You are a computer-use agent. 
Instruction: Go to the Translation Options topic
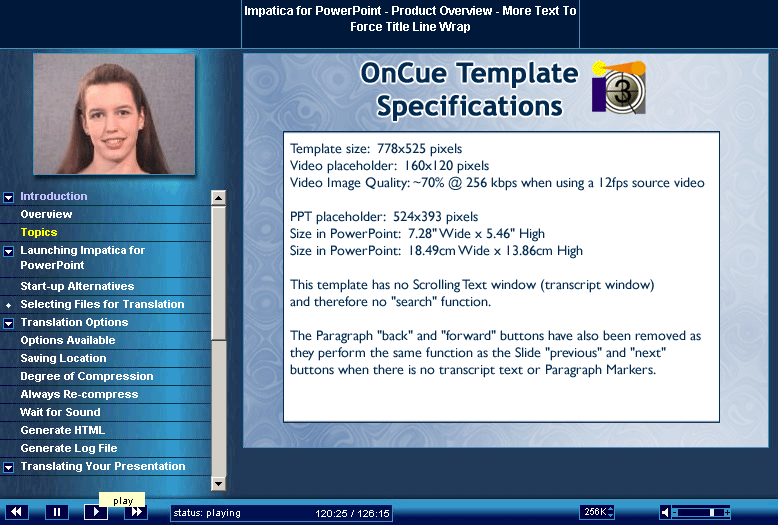point(74,322)
